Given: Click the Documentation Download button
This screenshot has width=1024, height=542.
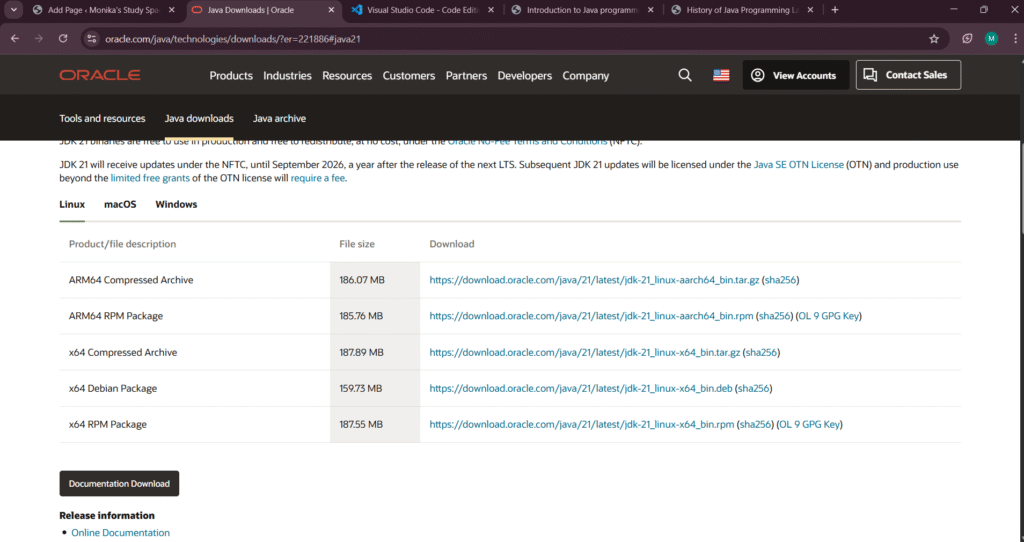Looking at the screenshot, I should coord(119,484).
